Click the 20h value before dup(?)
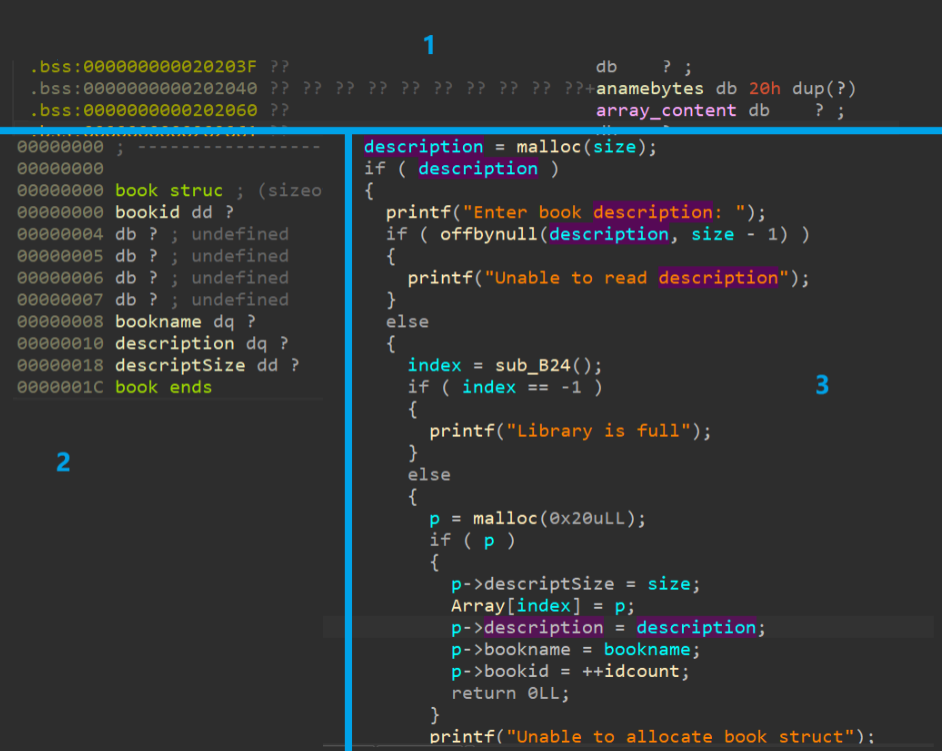The image size is (942, 751). (x=764, y=88)
